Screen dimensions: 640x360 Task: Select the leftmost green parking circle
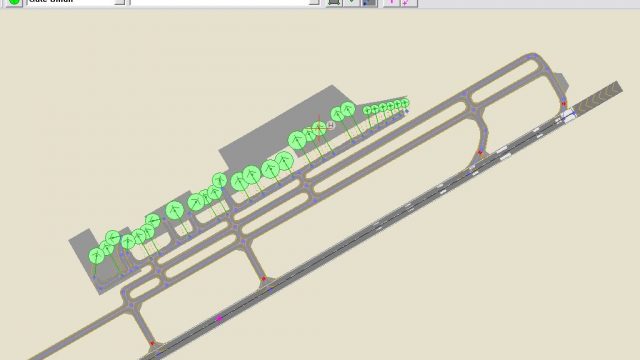point(97,256)
